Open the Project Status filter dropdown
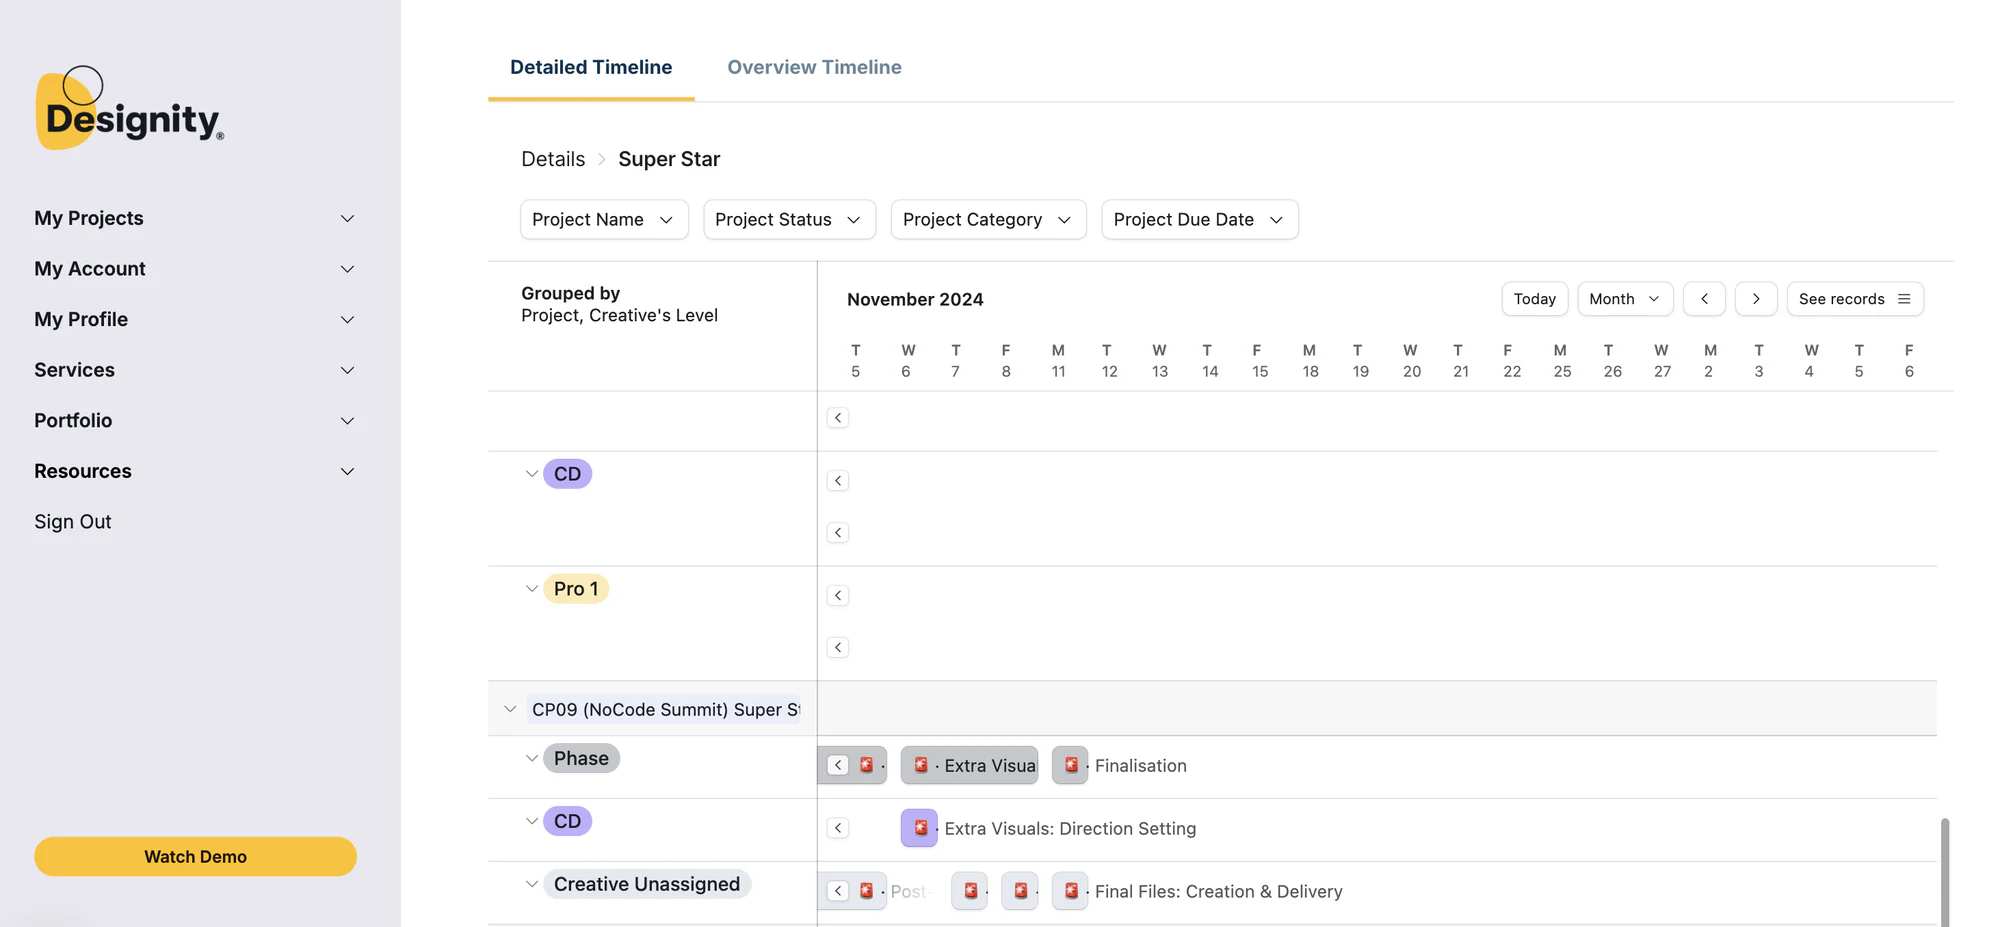This screenshot has height=927, width=2000. click(x=789, y=220)
